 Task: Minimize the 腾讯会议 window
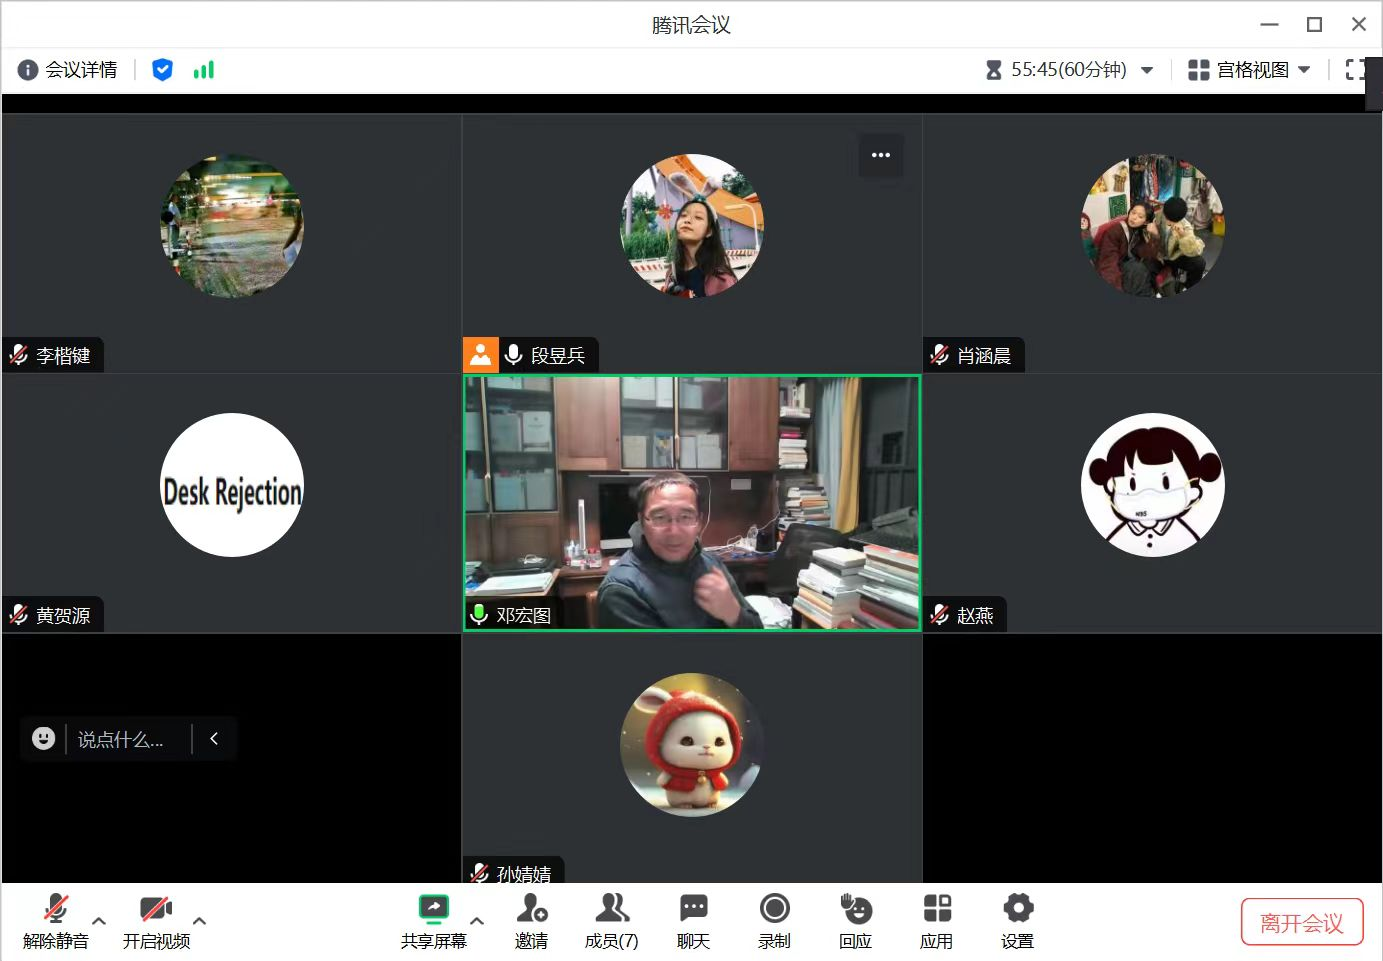point(1270,25)
